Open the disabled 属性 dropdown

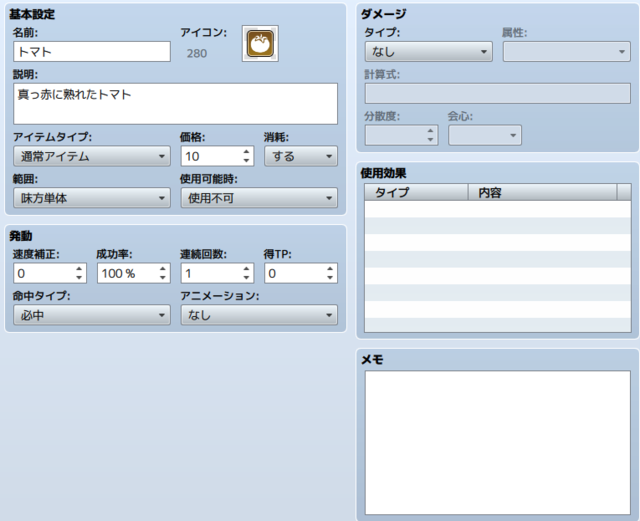567,52
